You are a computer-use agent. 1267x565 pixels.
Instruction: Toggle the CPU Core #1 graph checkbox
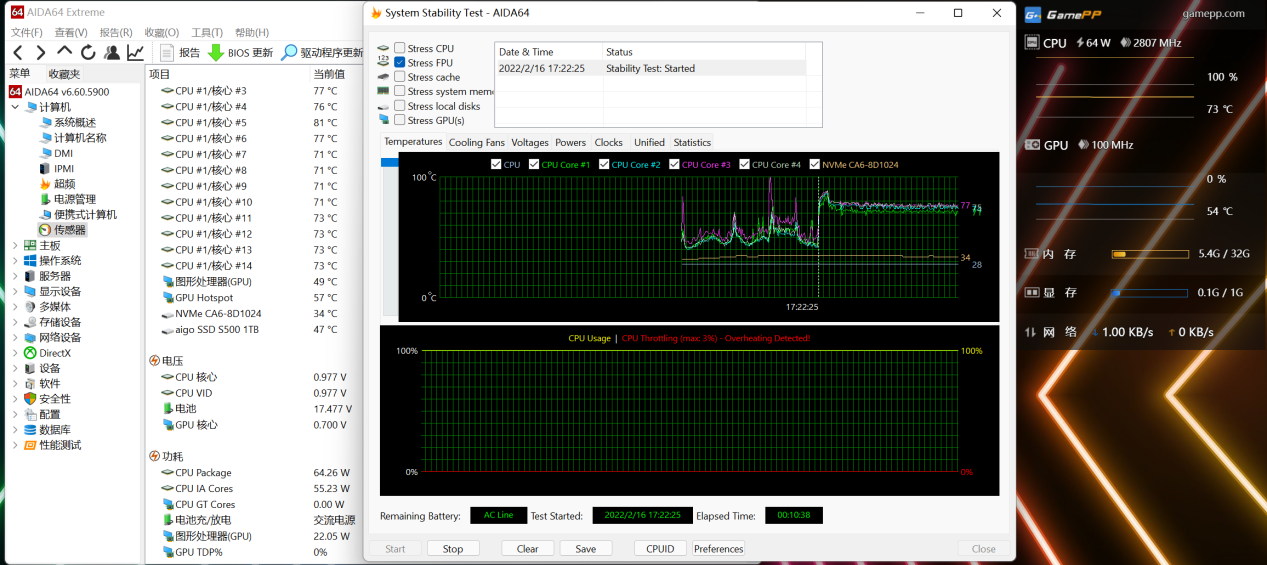tap(534, 165)
